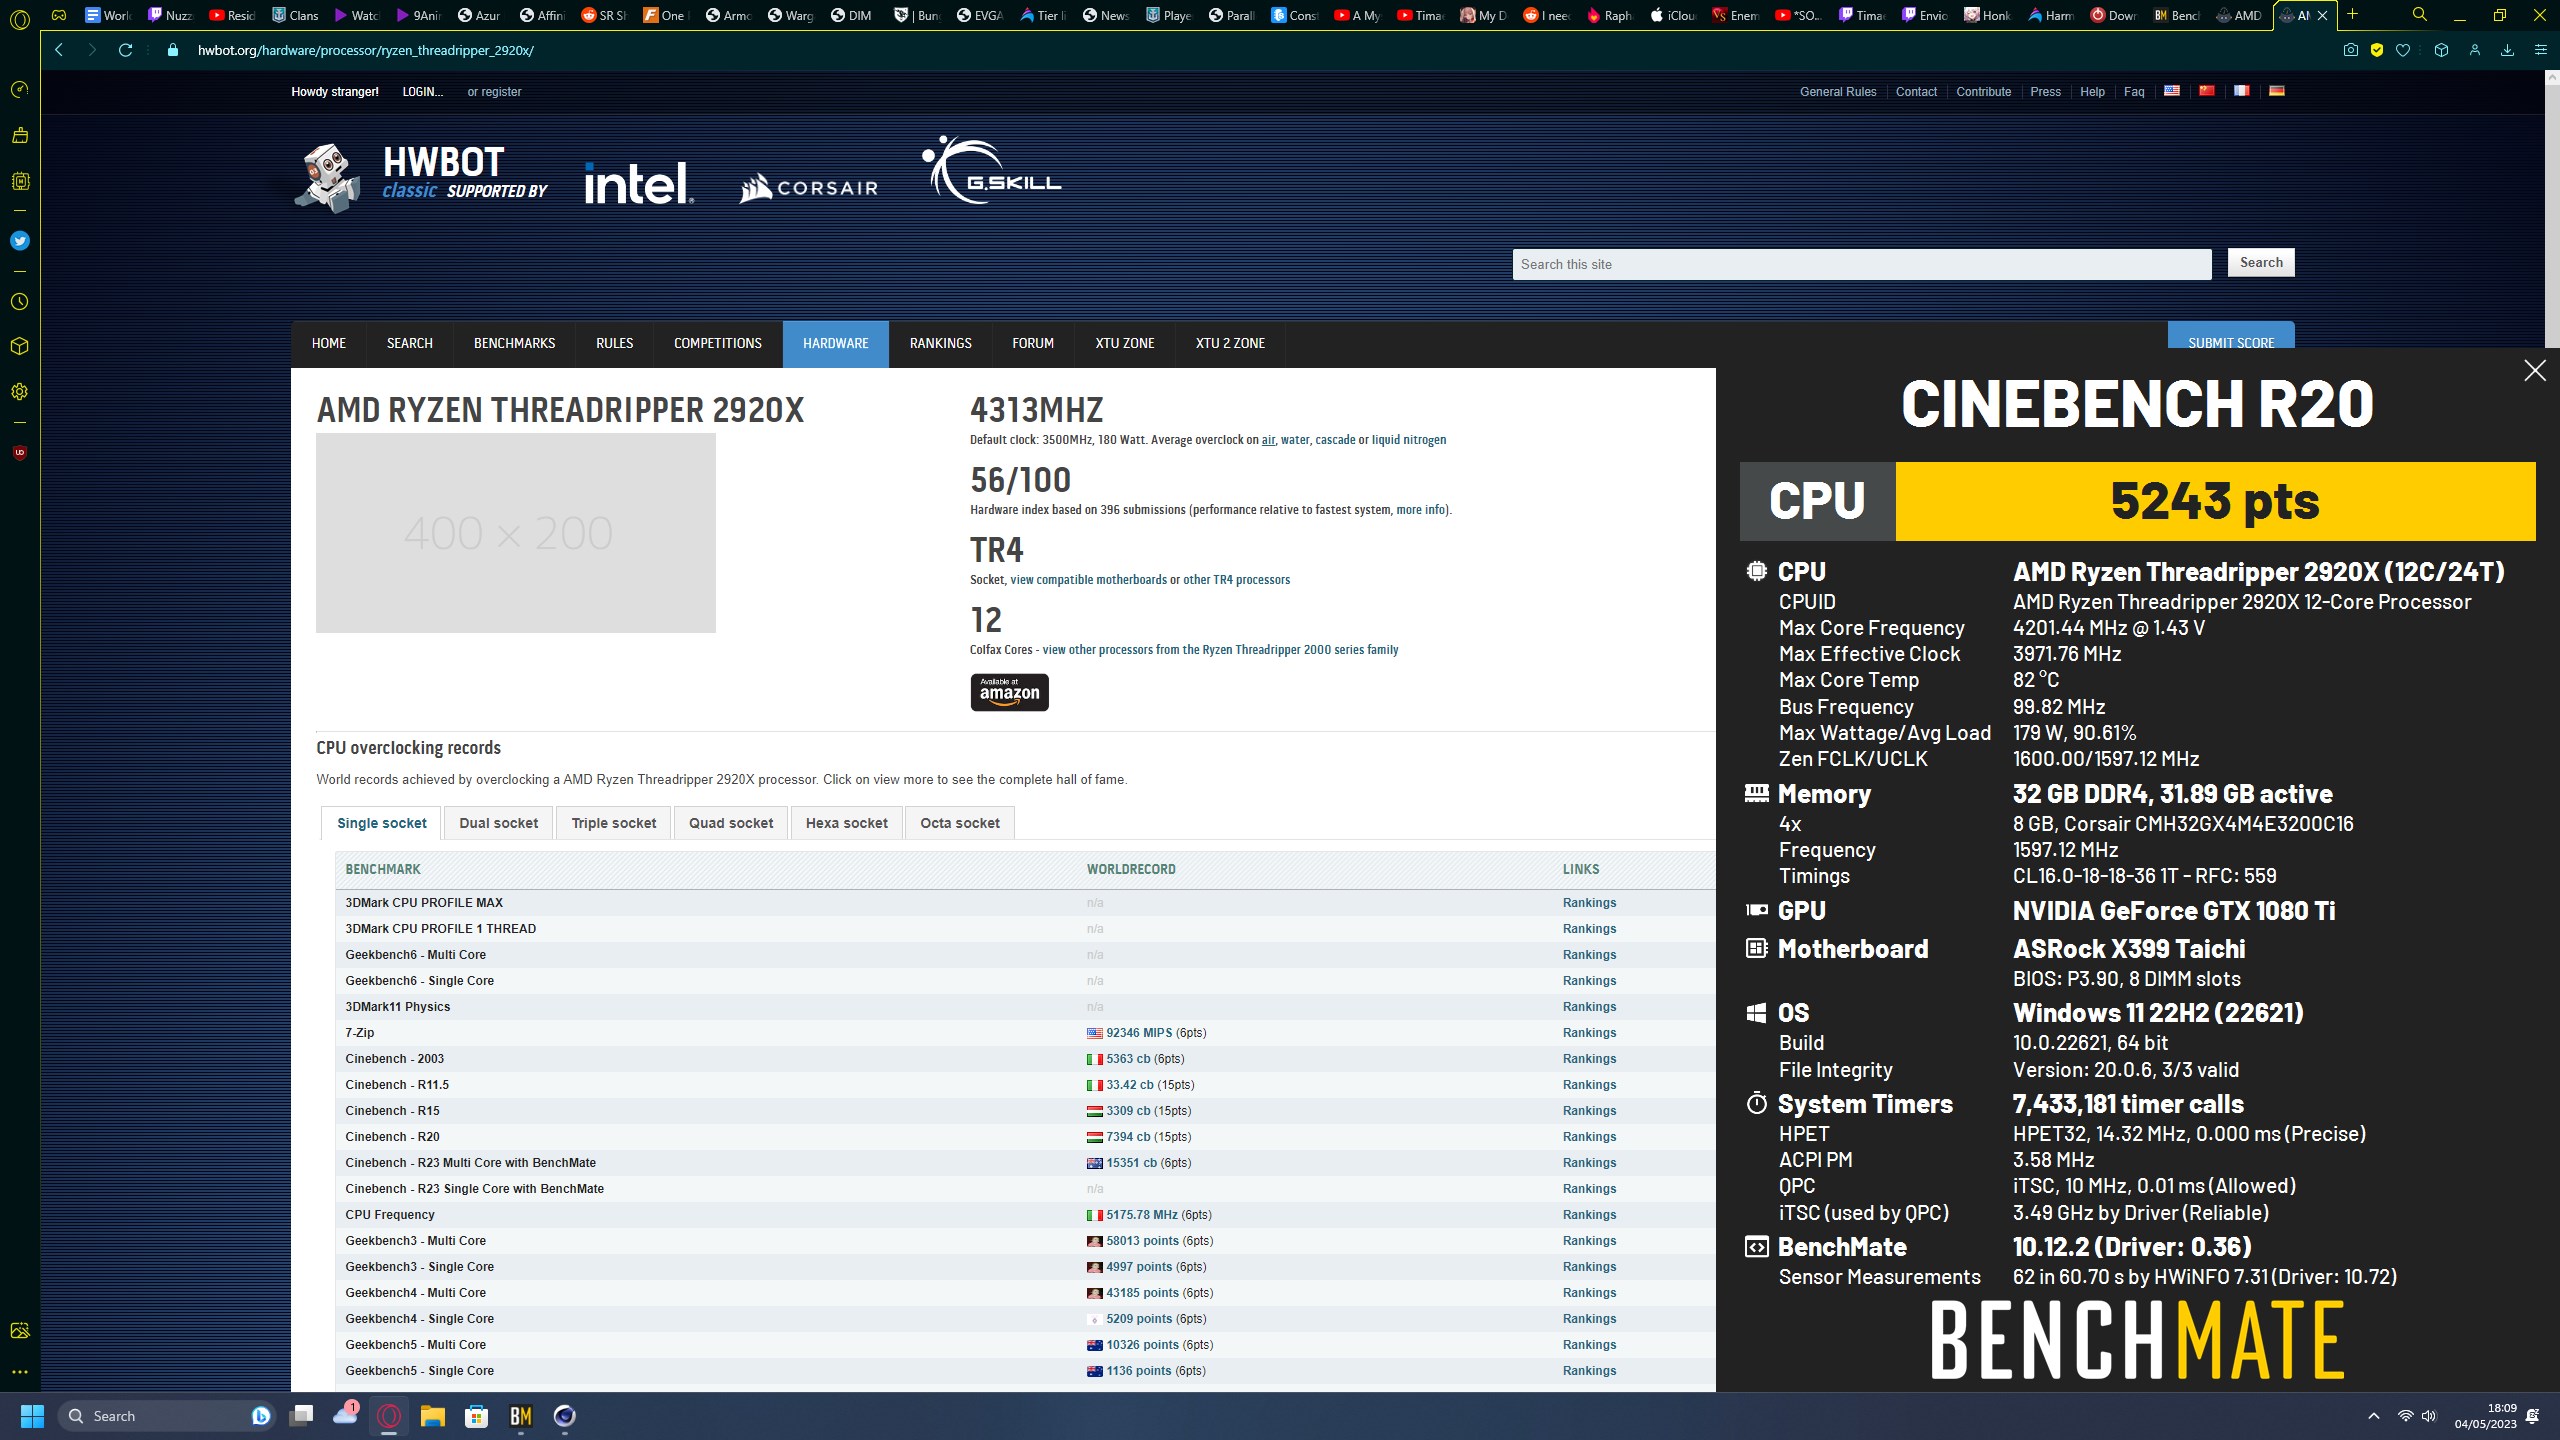
Task: Select the Single socket tab
Action: pyautogui.click(x=381, y=823)
